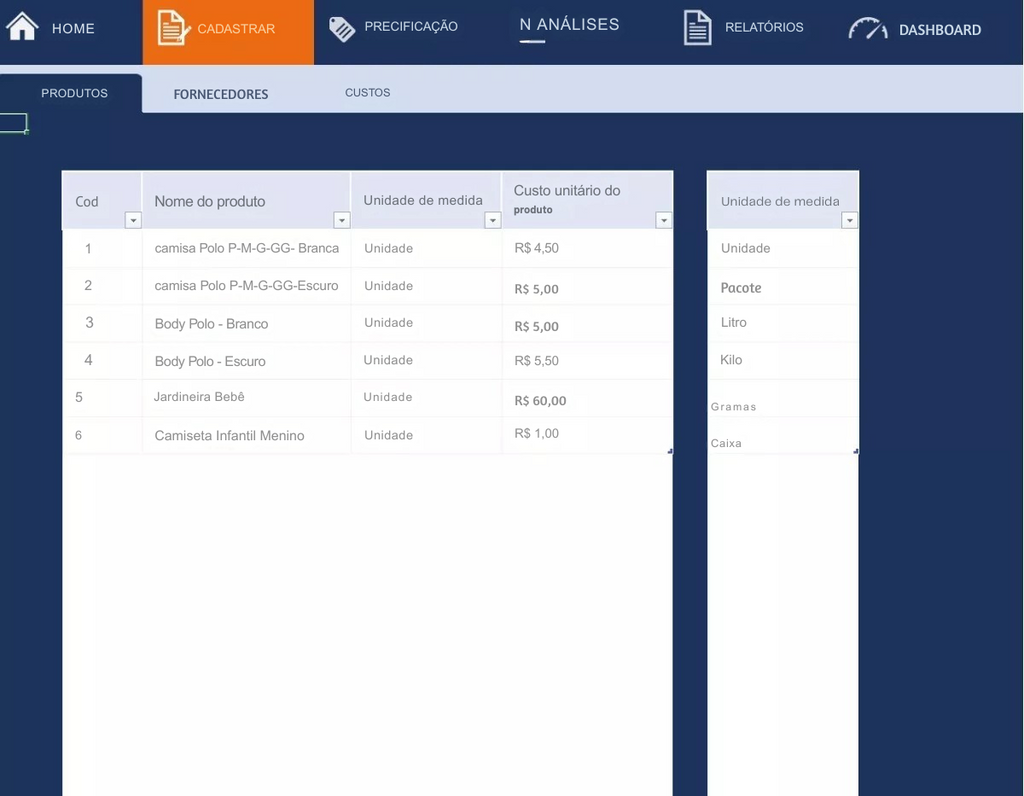Image resolution: width=1024 pixels, height=796 pixels.
Task: Open the Nome do produto filter dropdown
Action: pyautogui.click(x=341, y=221)
